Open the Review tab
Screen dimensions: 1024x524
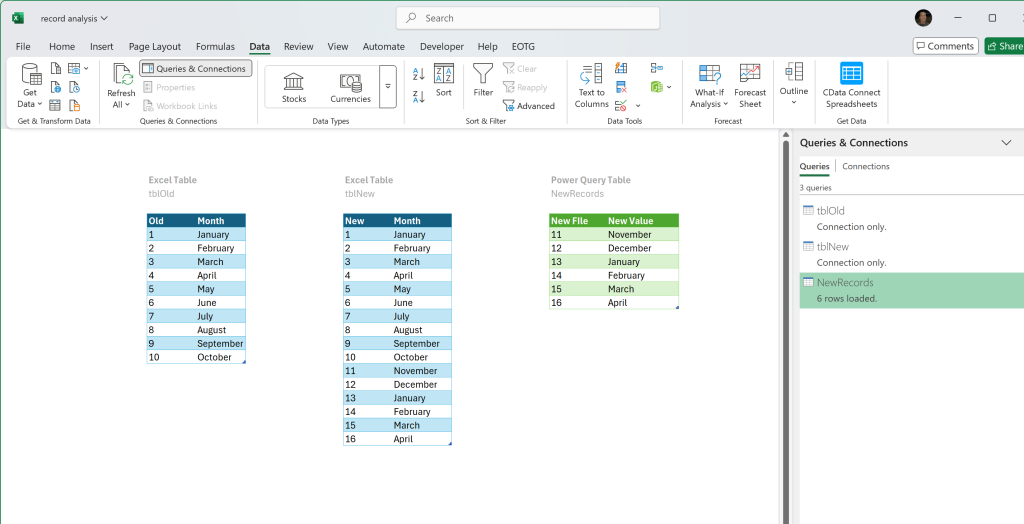(x=298, y=46)
